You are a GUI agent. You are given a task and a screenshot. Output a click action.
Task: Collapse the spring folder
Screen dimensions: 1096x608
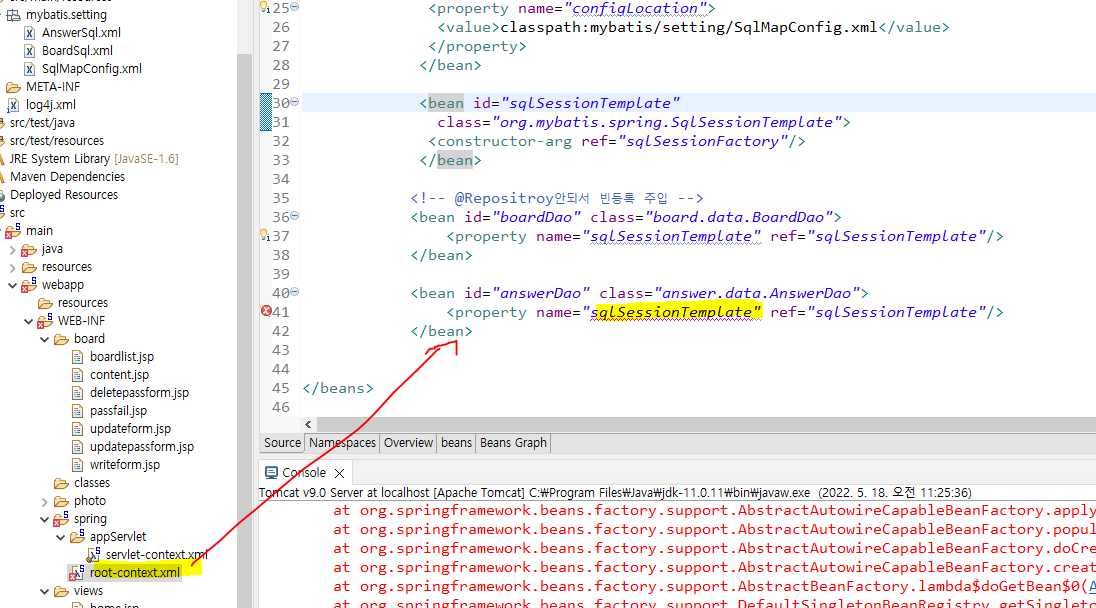click(x=45, y=519)
